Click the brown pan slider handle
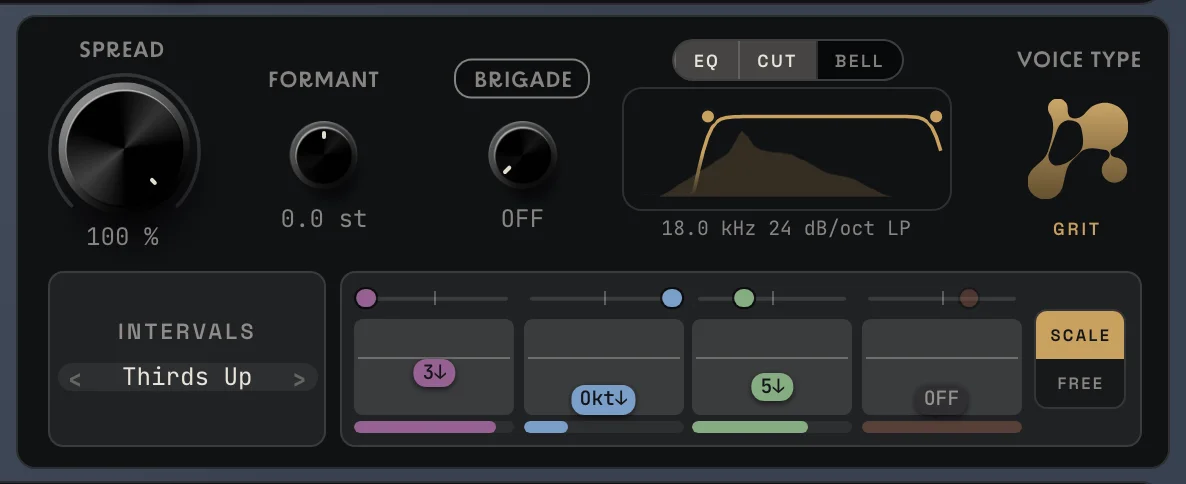 pyautogui.click(x=969, y=298)
